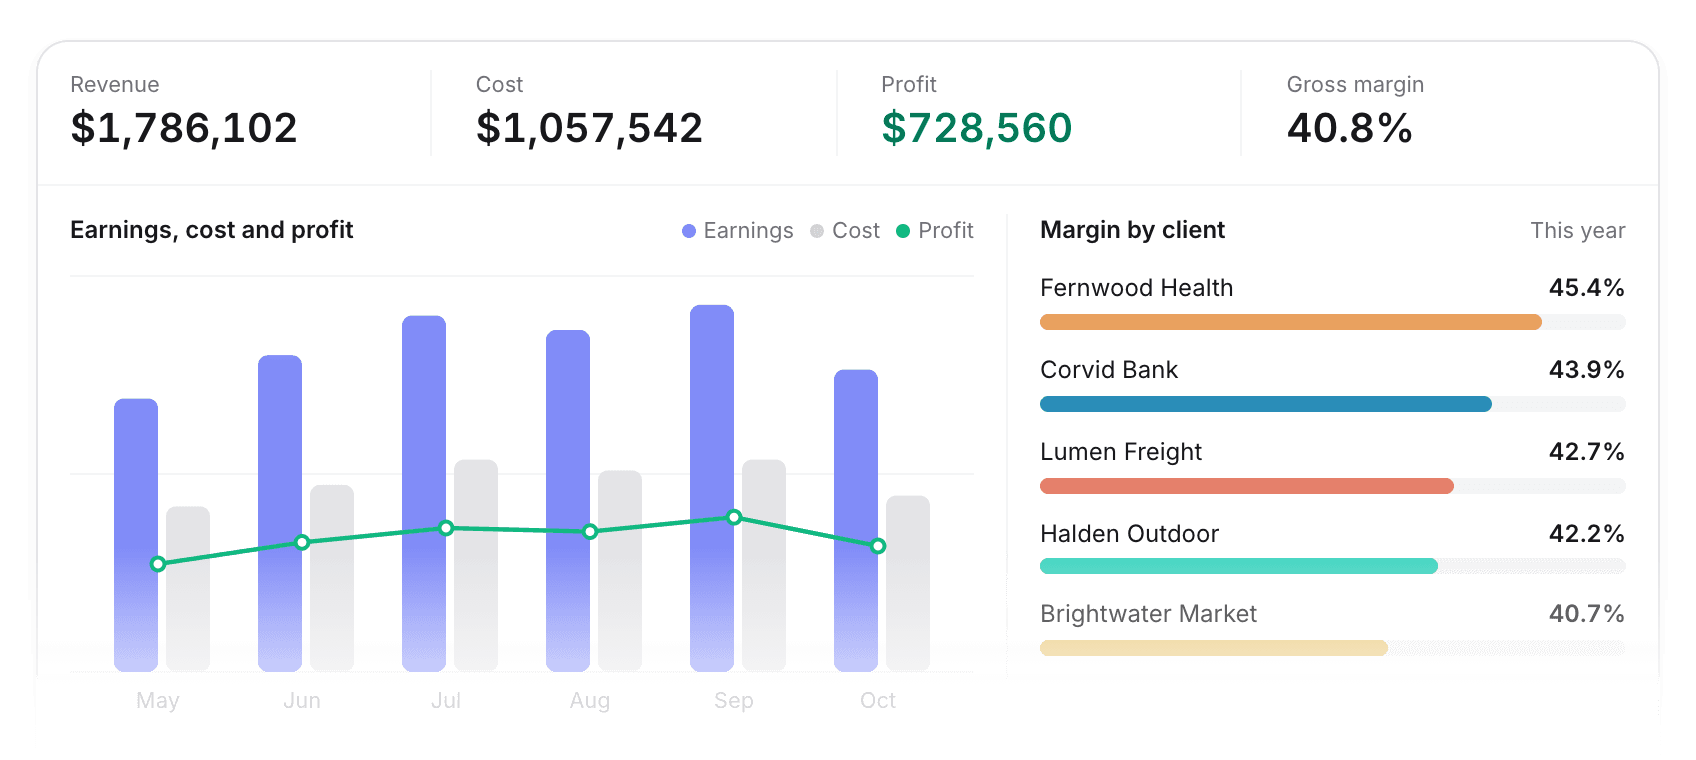
Task: Select the Profit value $728,560
Action: pyautogui.click(x=977, y=128)
